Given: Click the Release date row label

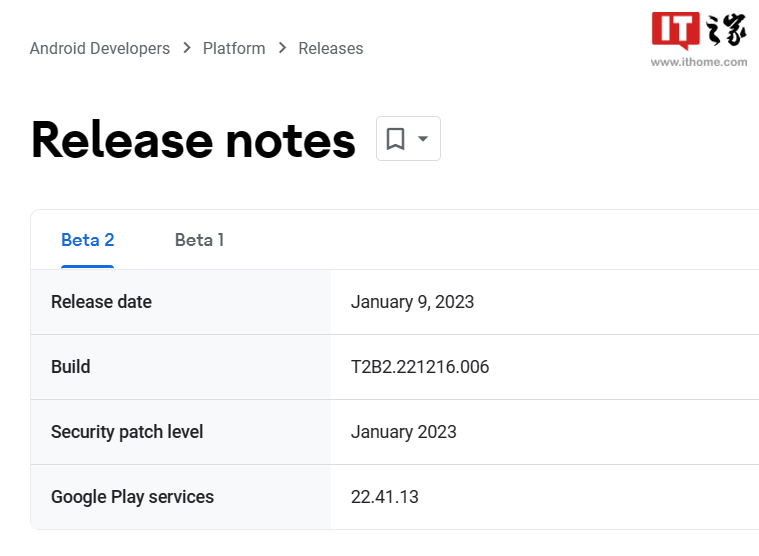Looking at the screenshot, I should tap(101, 302).
